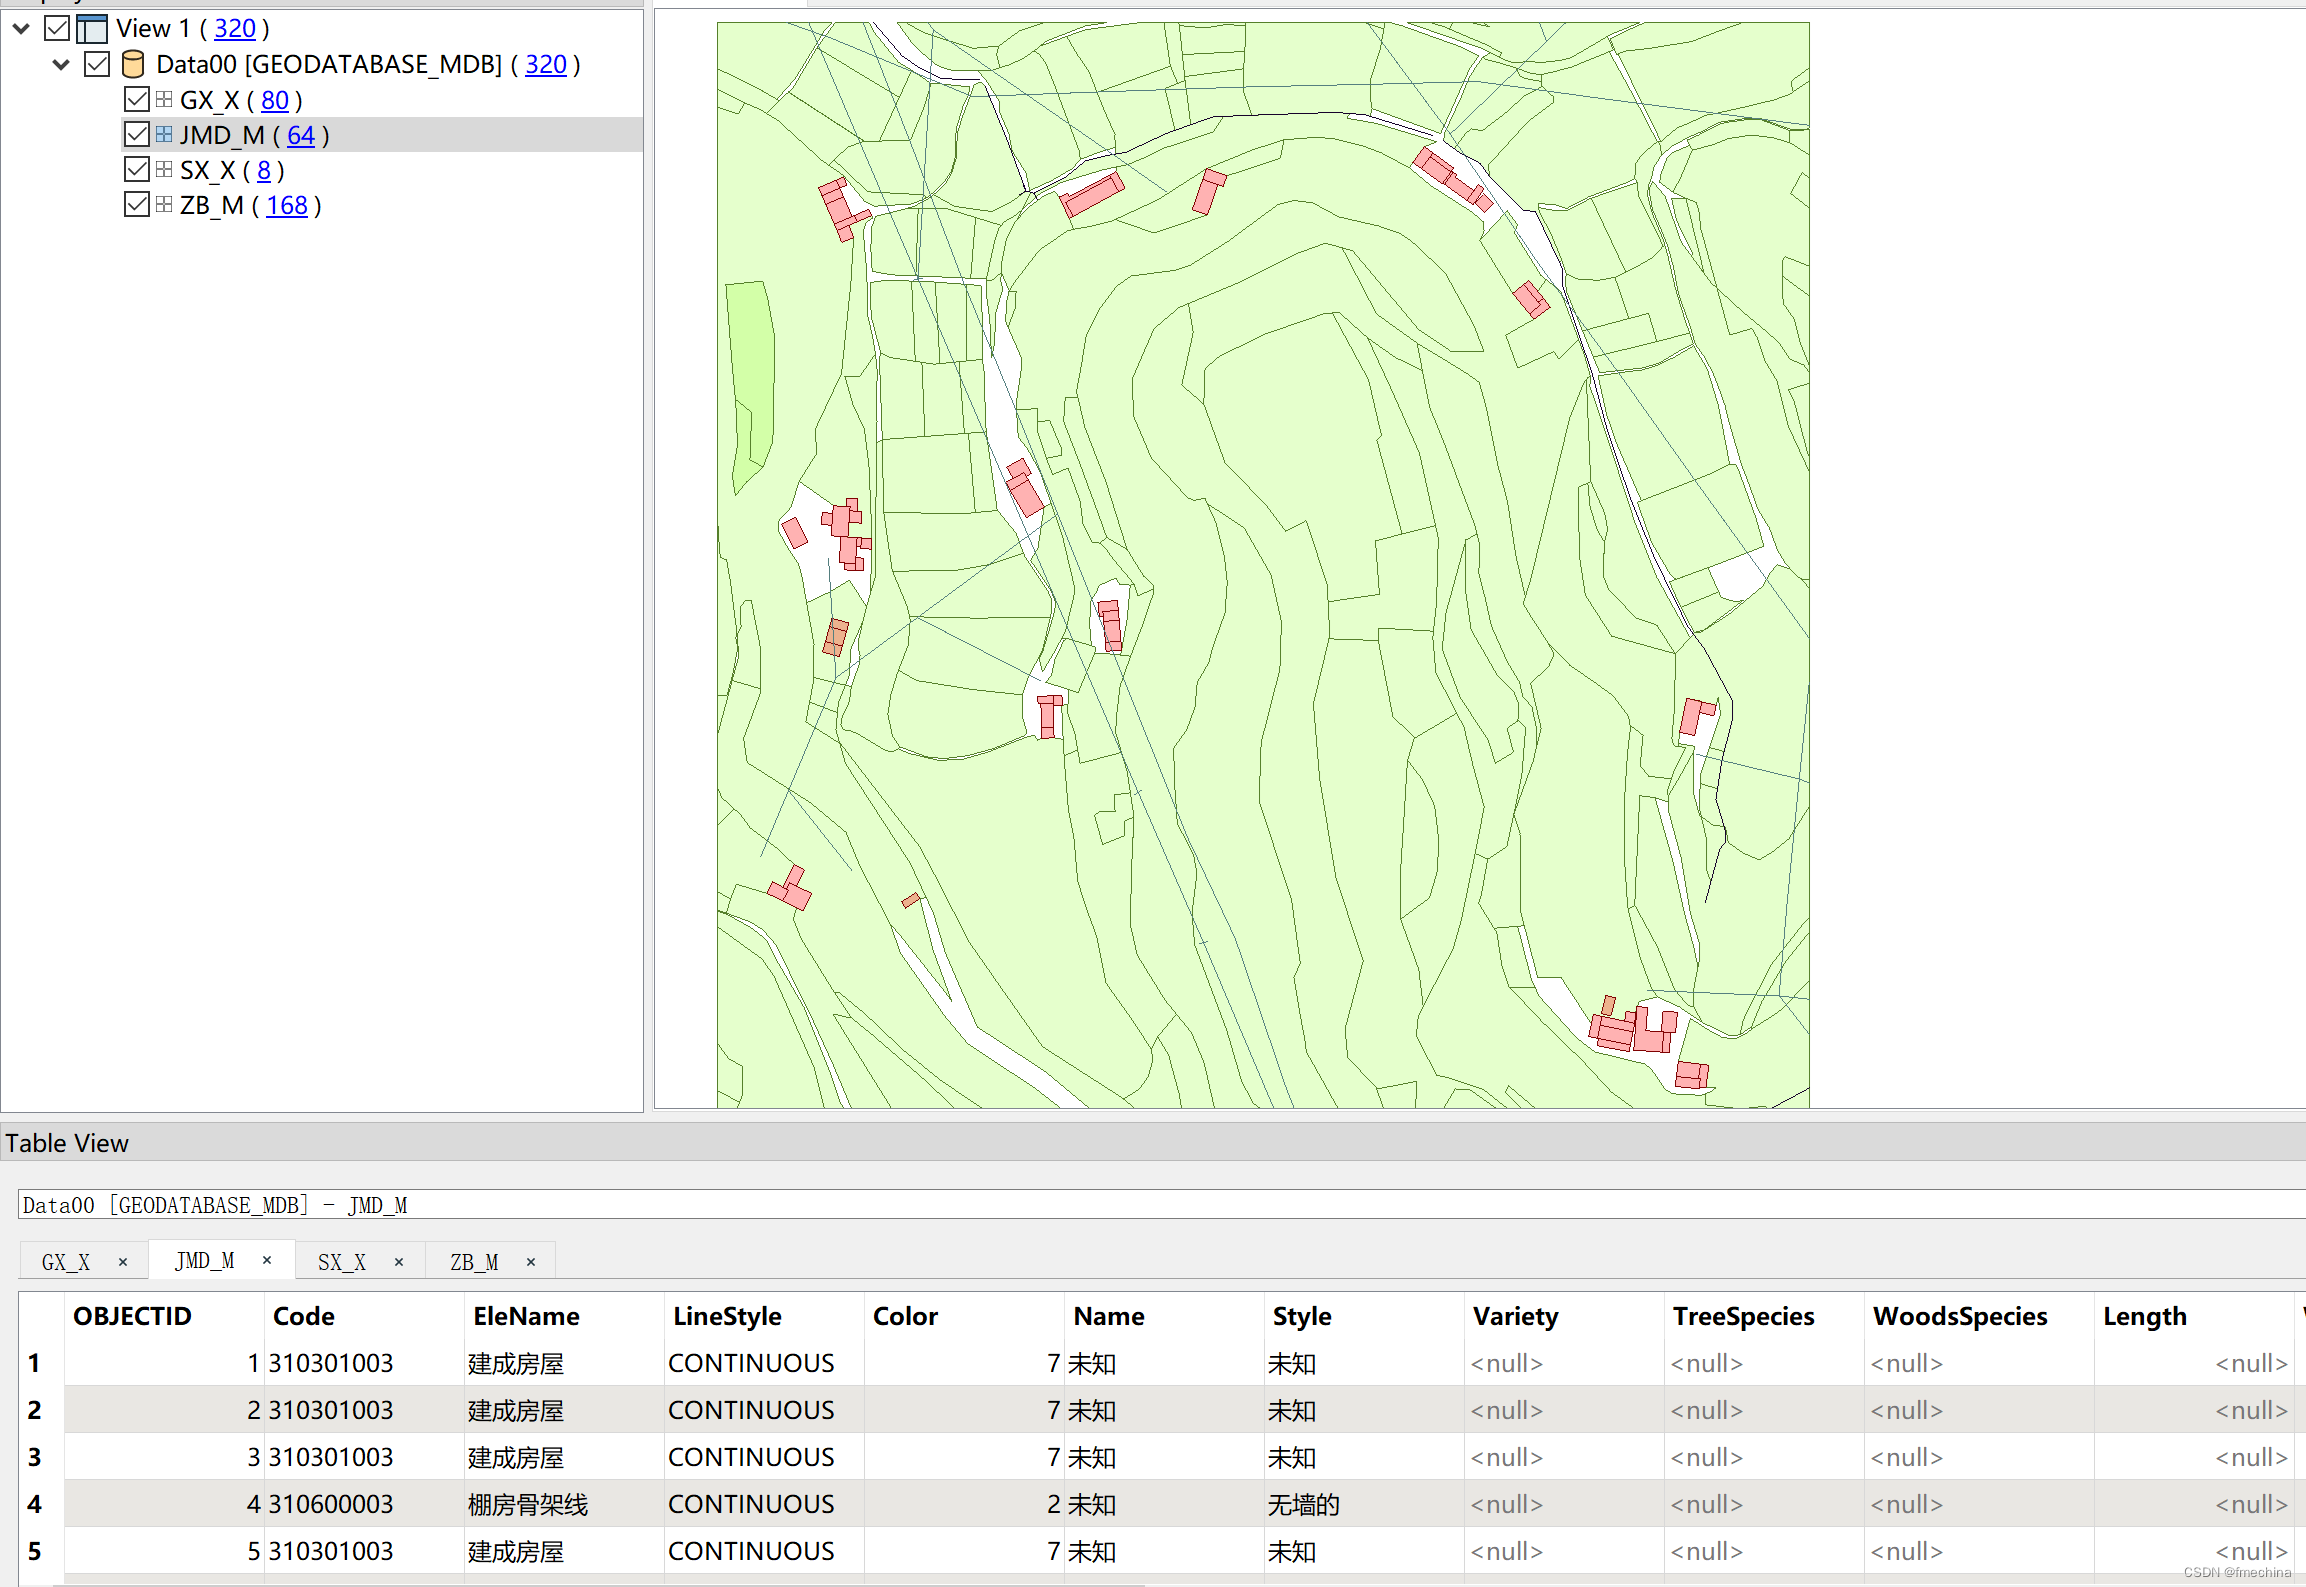
Task: Click the table icon next to JMD_M
Action: [162, 134]
